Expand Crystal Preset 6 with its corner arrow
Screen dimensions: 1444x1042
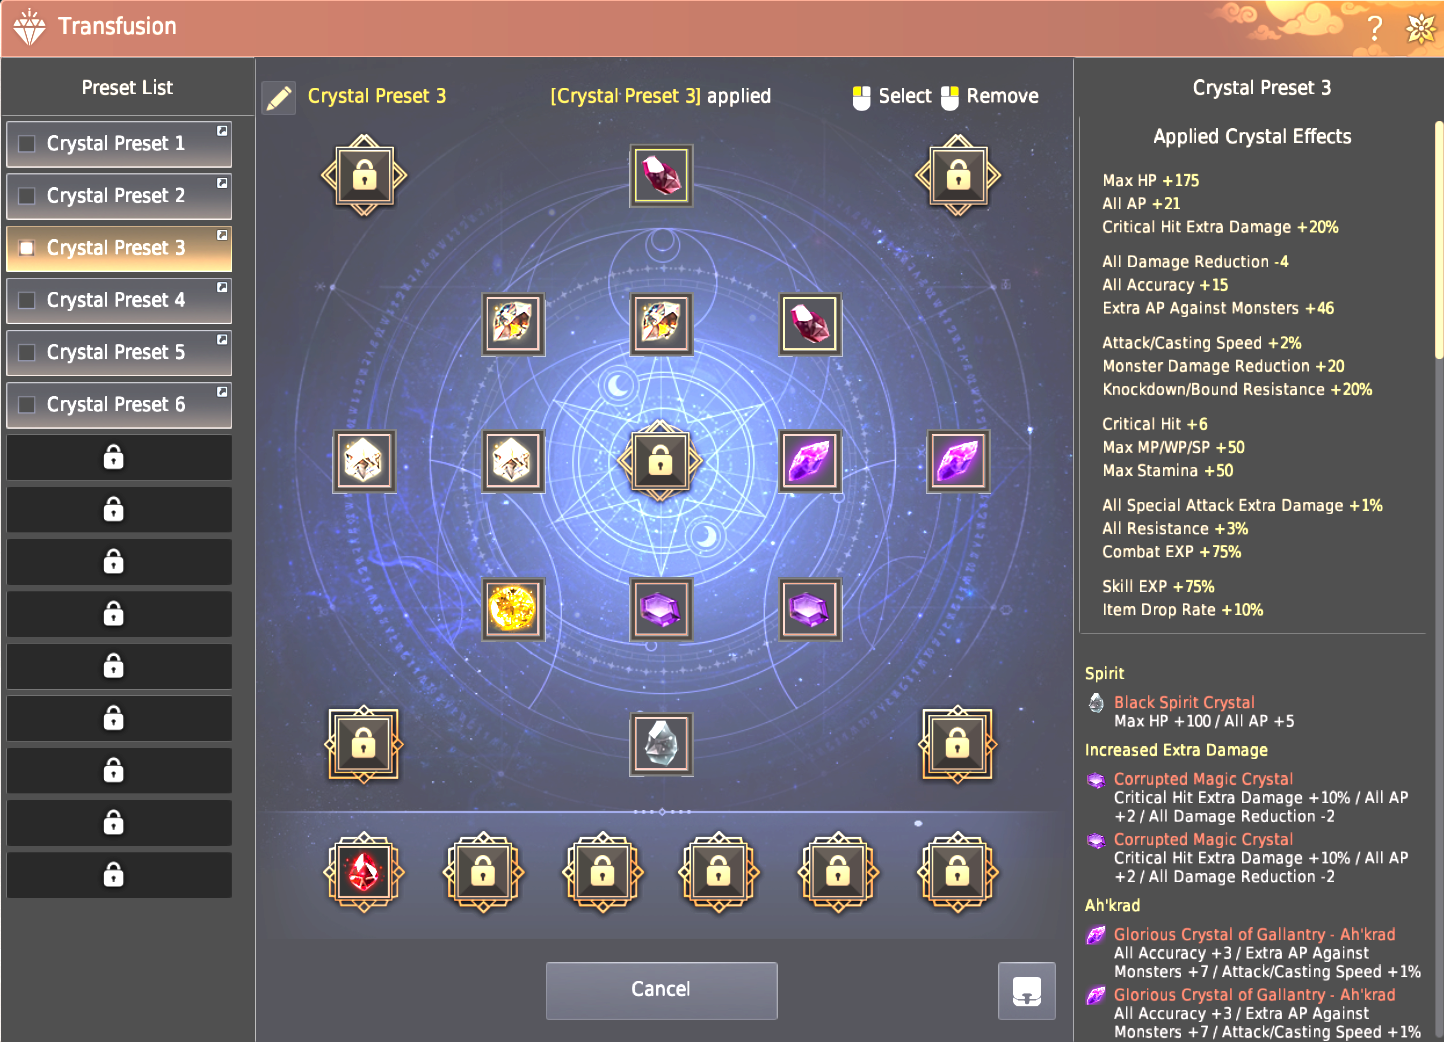tap(222, 392)
